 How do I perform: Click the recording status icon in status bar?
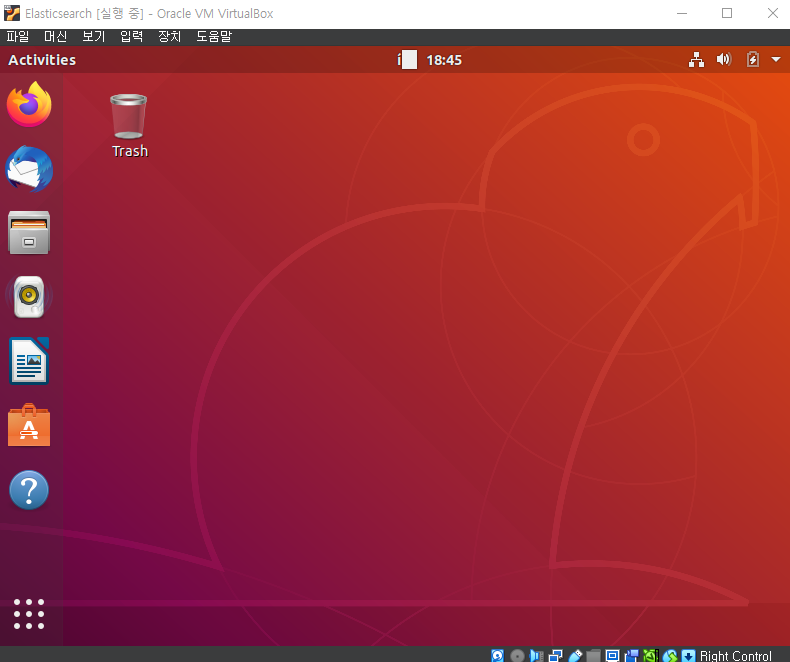pyautogui.click(x=631, y=655)
